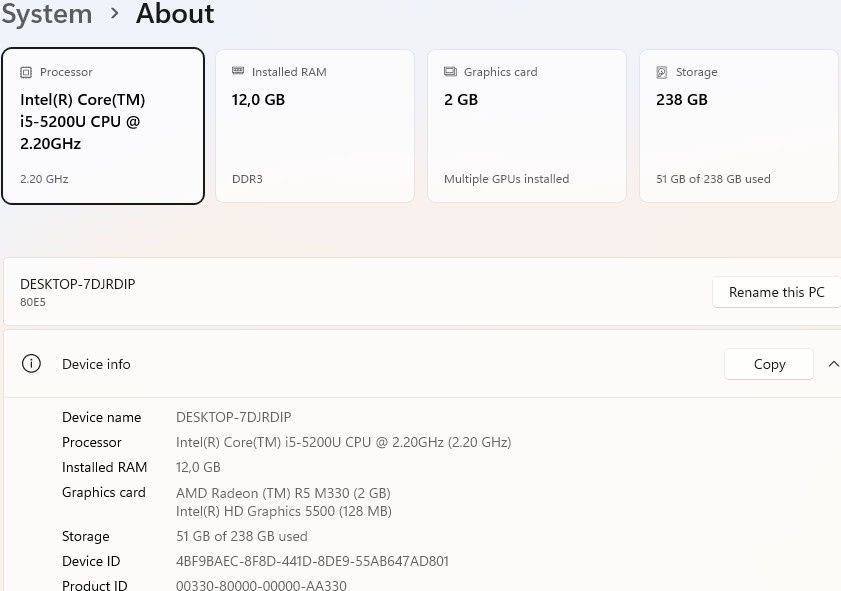Click 'Multiple GPUs installed' text
Viewport: 841px width, 591px height.
[x=506, y=179]
